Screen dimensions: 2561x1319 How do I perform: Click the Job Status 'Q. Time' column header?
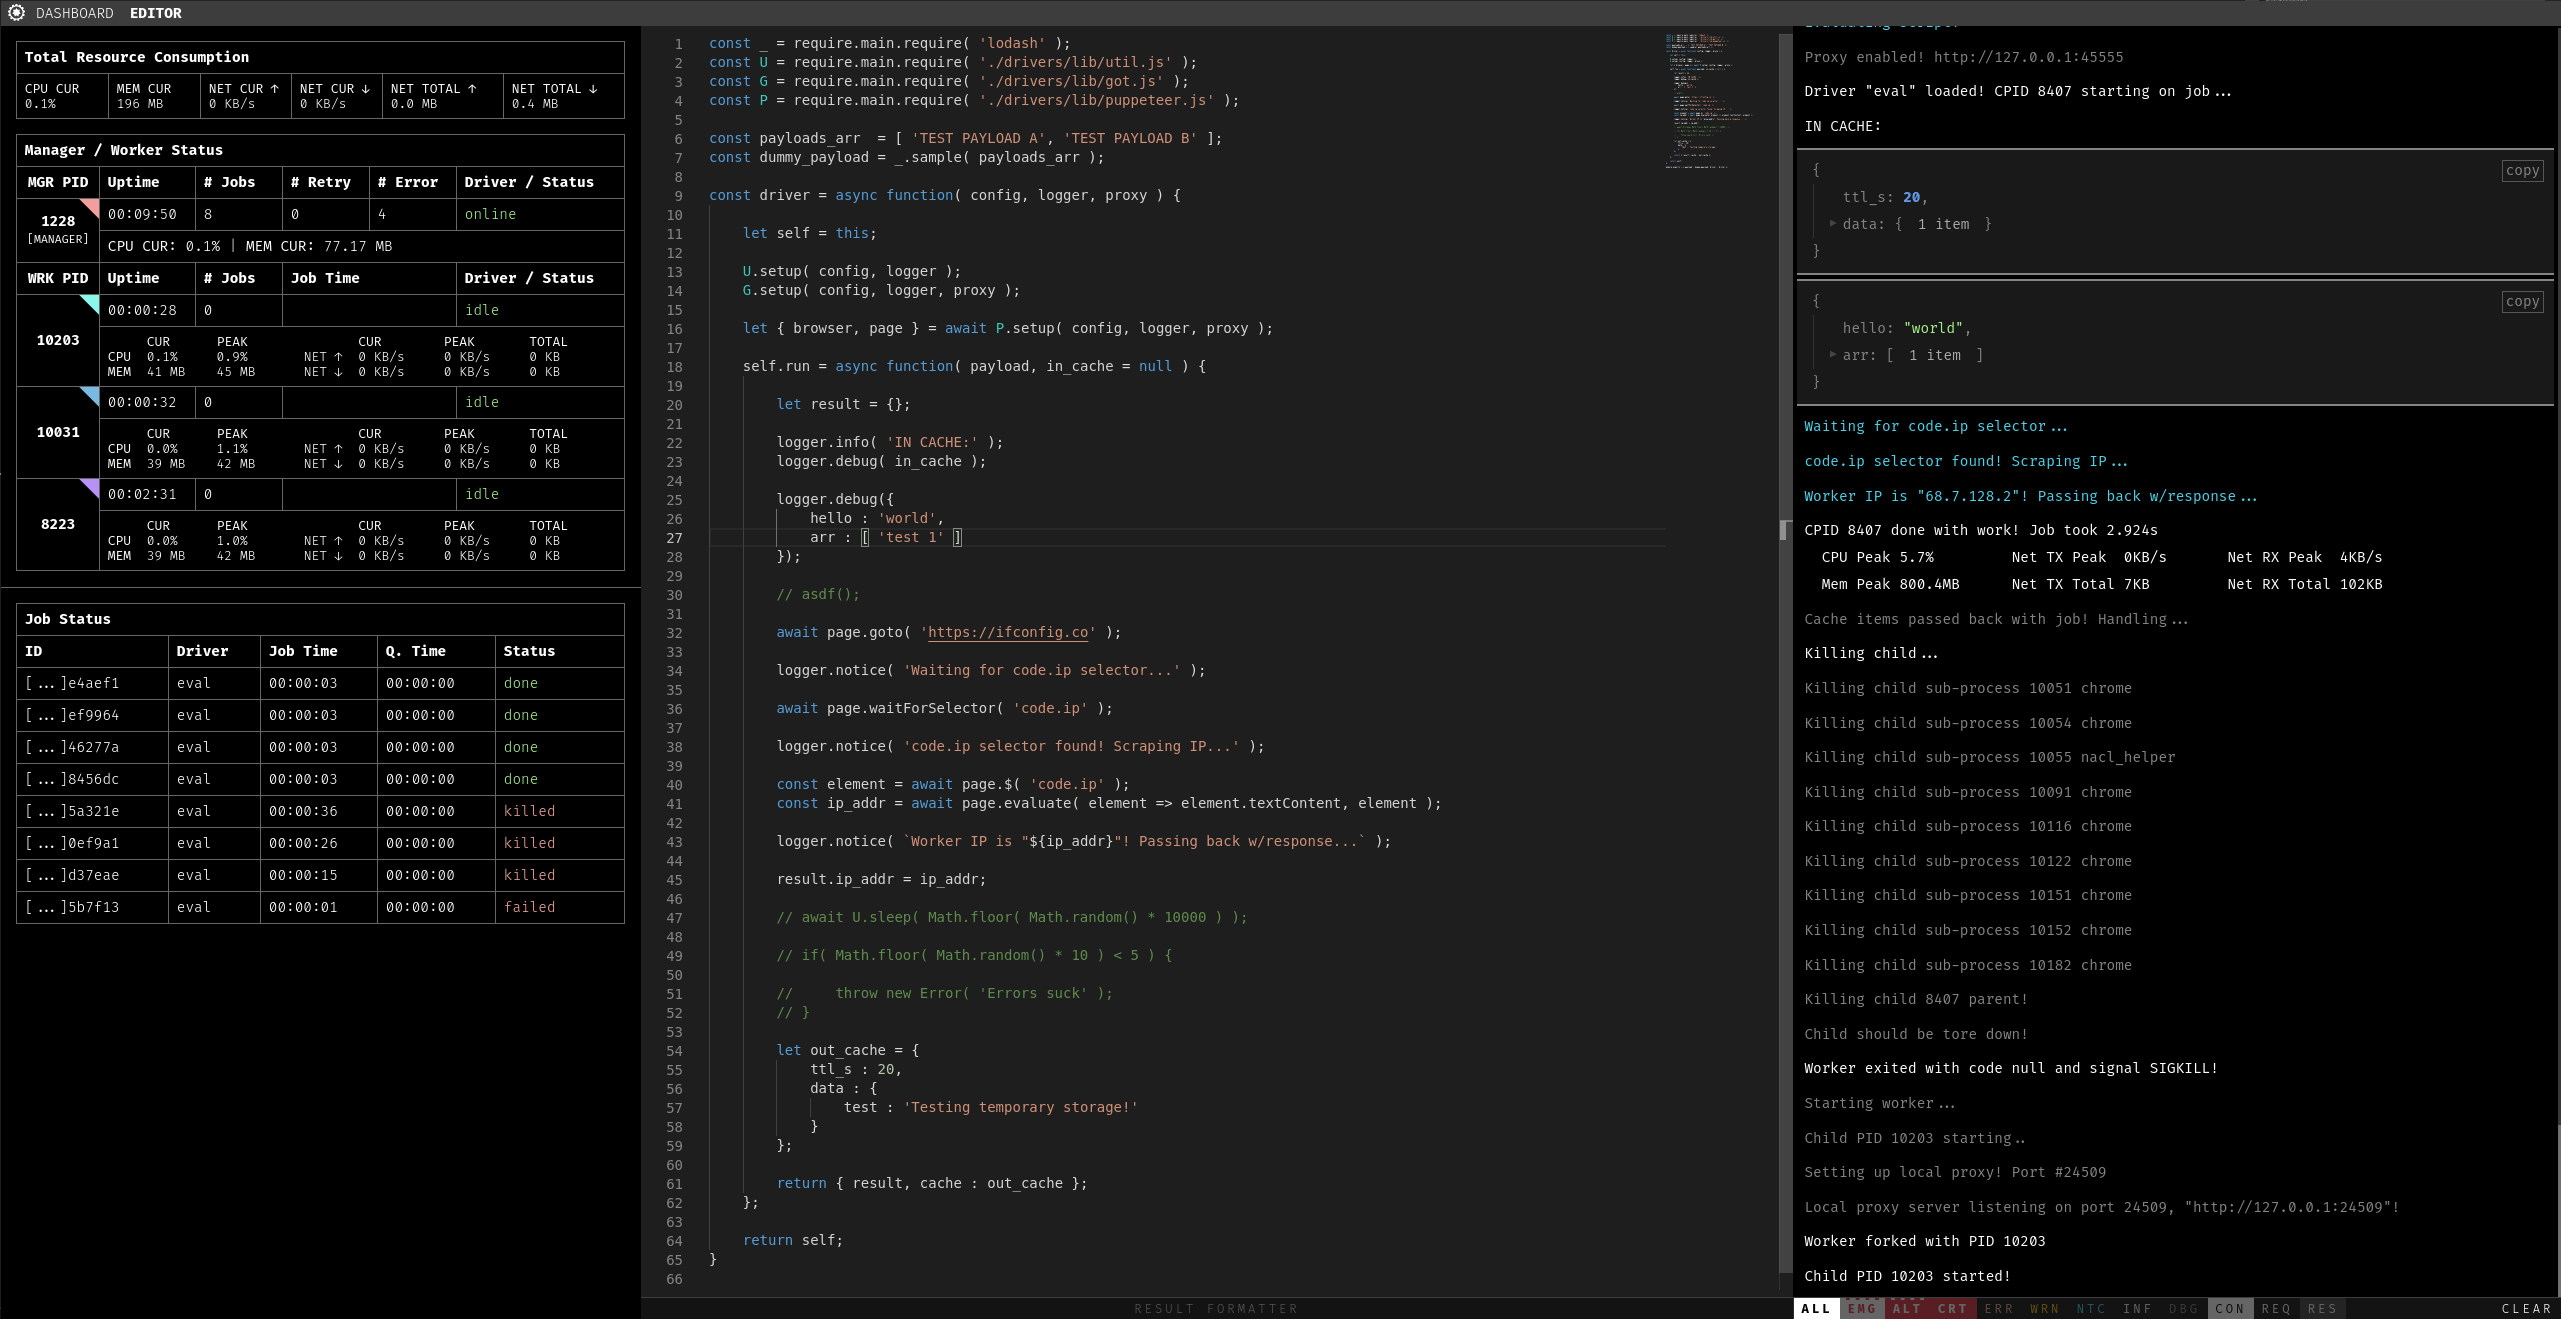(435, 651)
